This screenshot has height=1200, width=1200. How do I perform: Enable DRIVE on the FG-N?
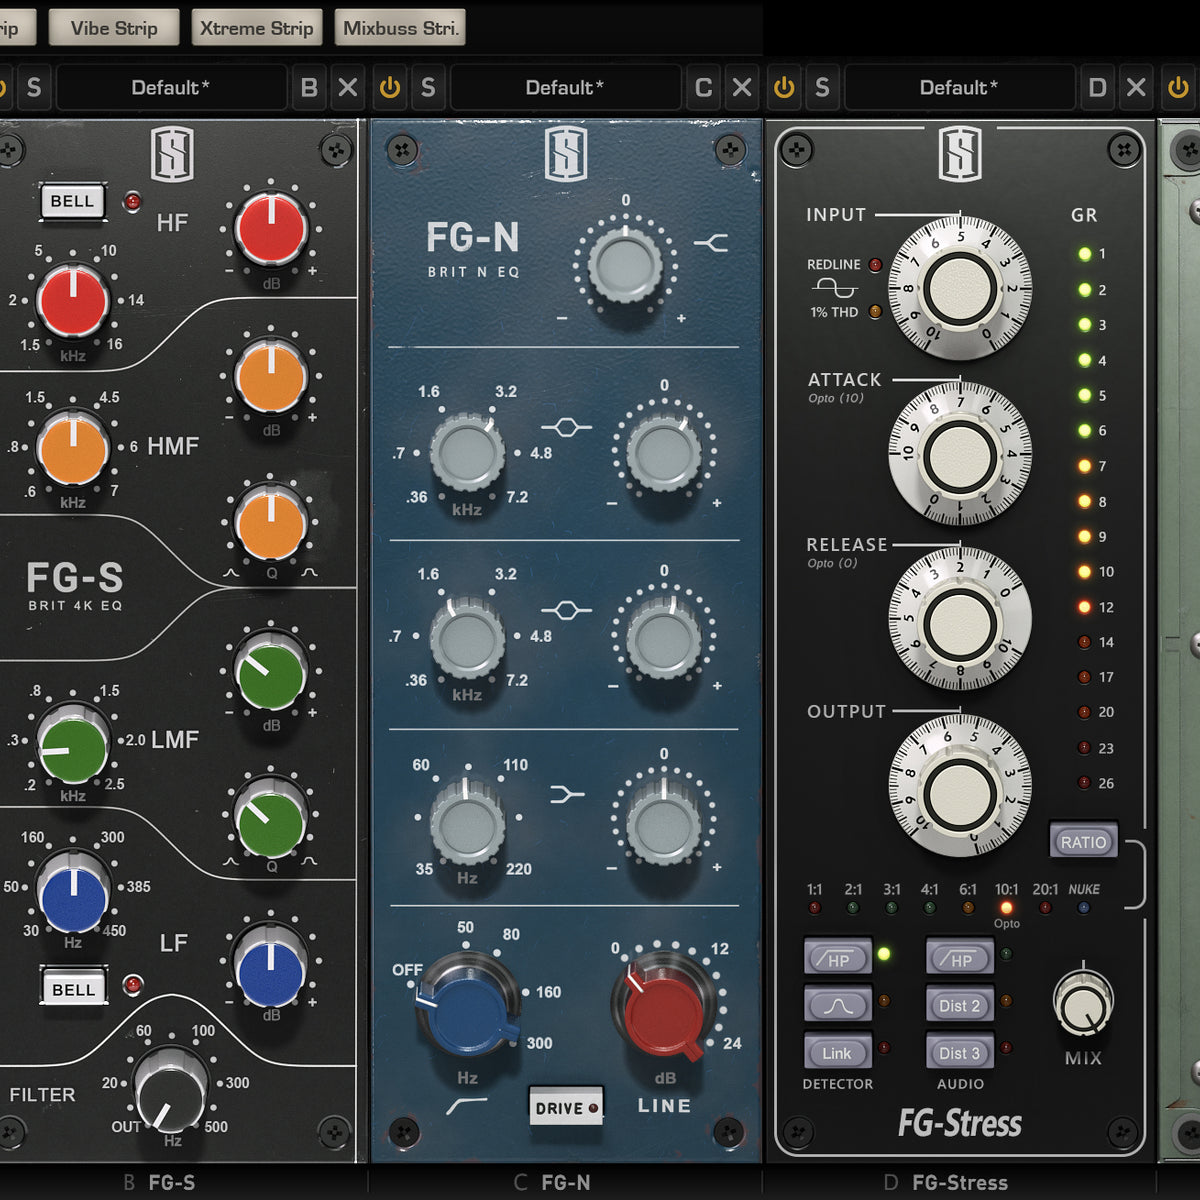(566, 1107)
